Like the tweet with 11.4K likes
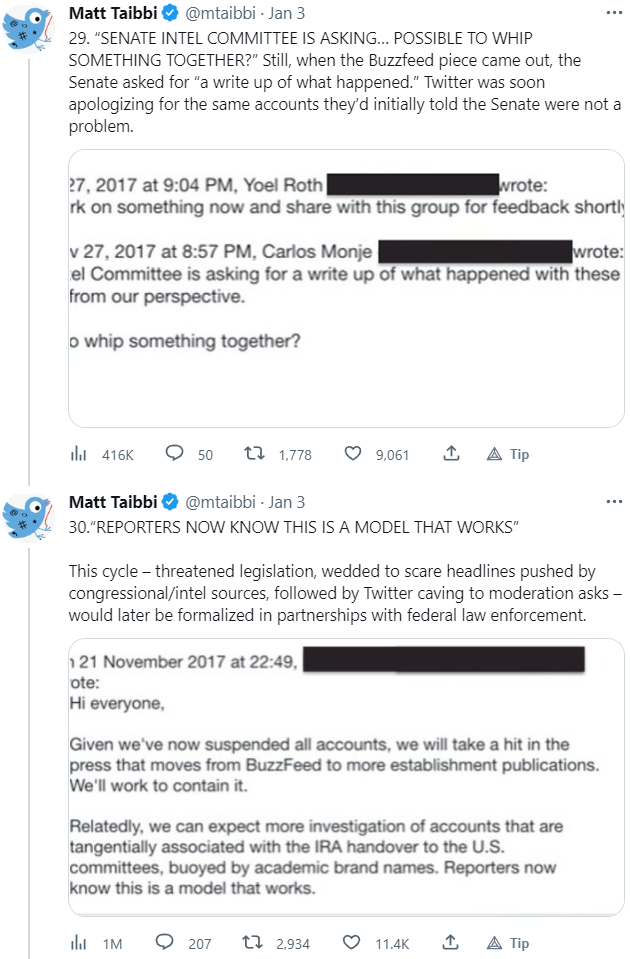 352,943
